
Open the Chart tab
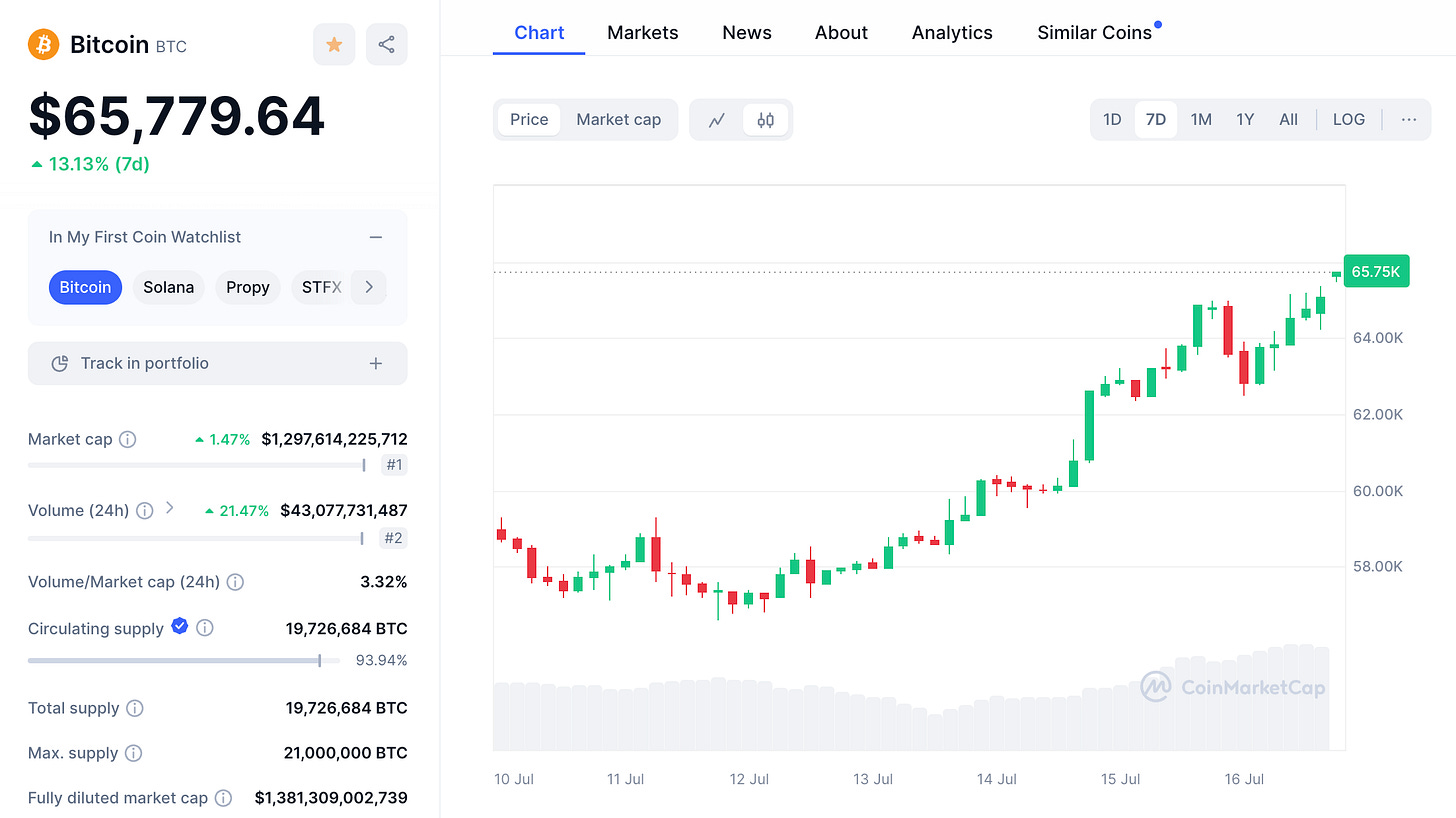[x=539, y=32]
